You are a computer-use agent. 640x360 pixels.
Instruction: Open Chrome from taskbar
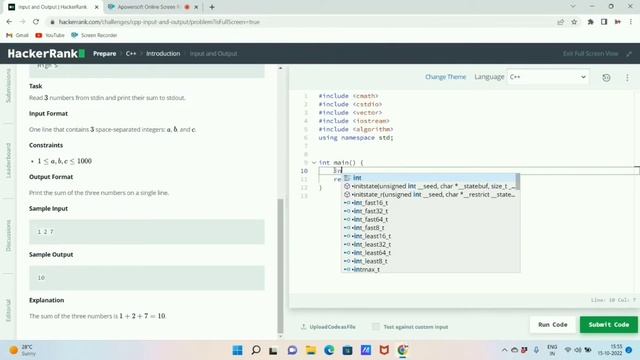(x=402, y=350)
